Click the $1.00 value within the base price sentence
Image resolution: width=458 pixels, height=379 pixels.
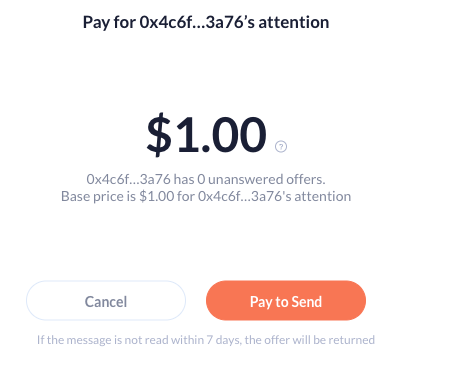pyautogui.click(x=157, y=196)
